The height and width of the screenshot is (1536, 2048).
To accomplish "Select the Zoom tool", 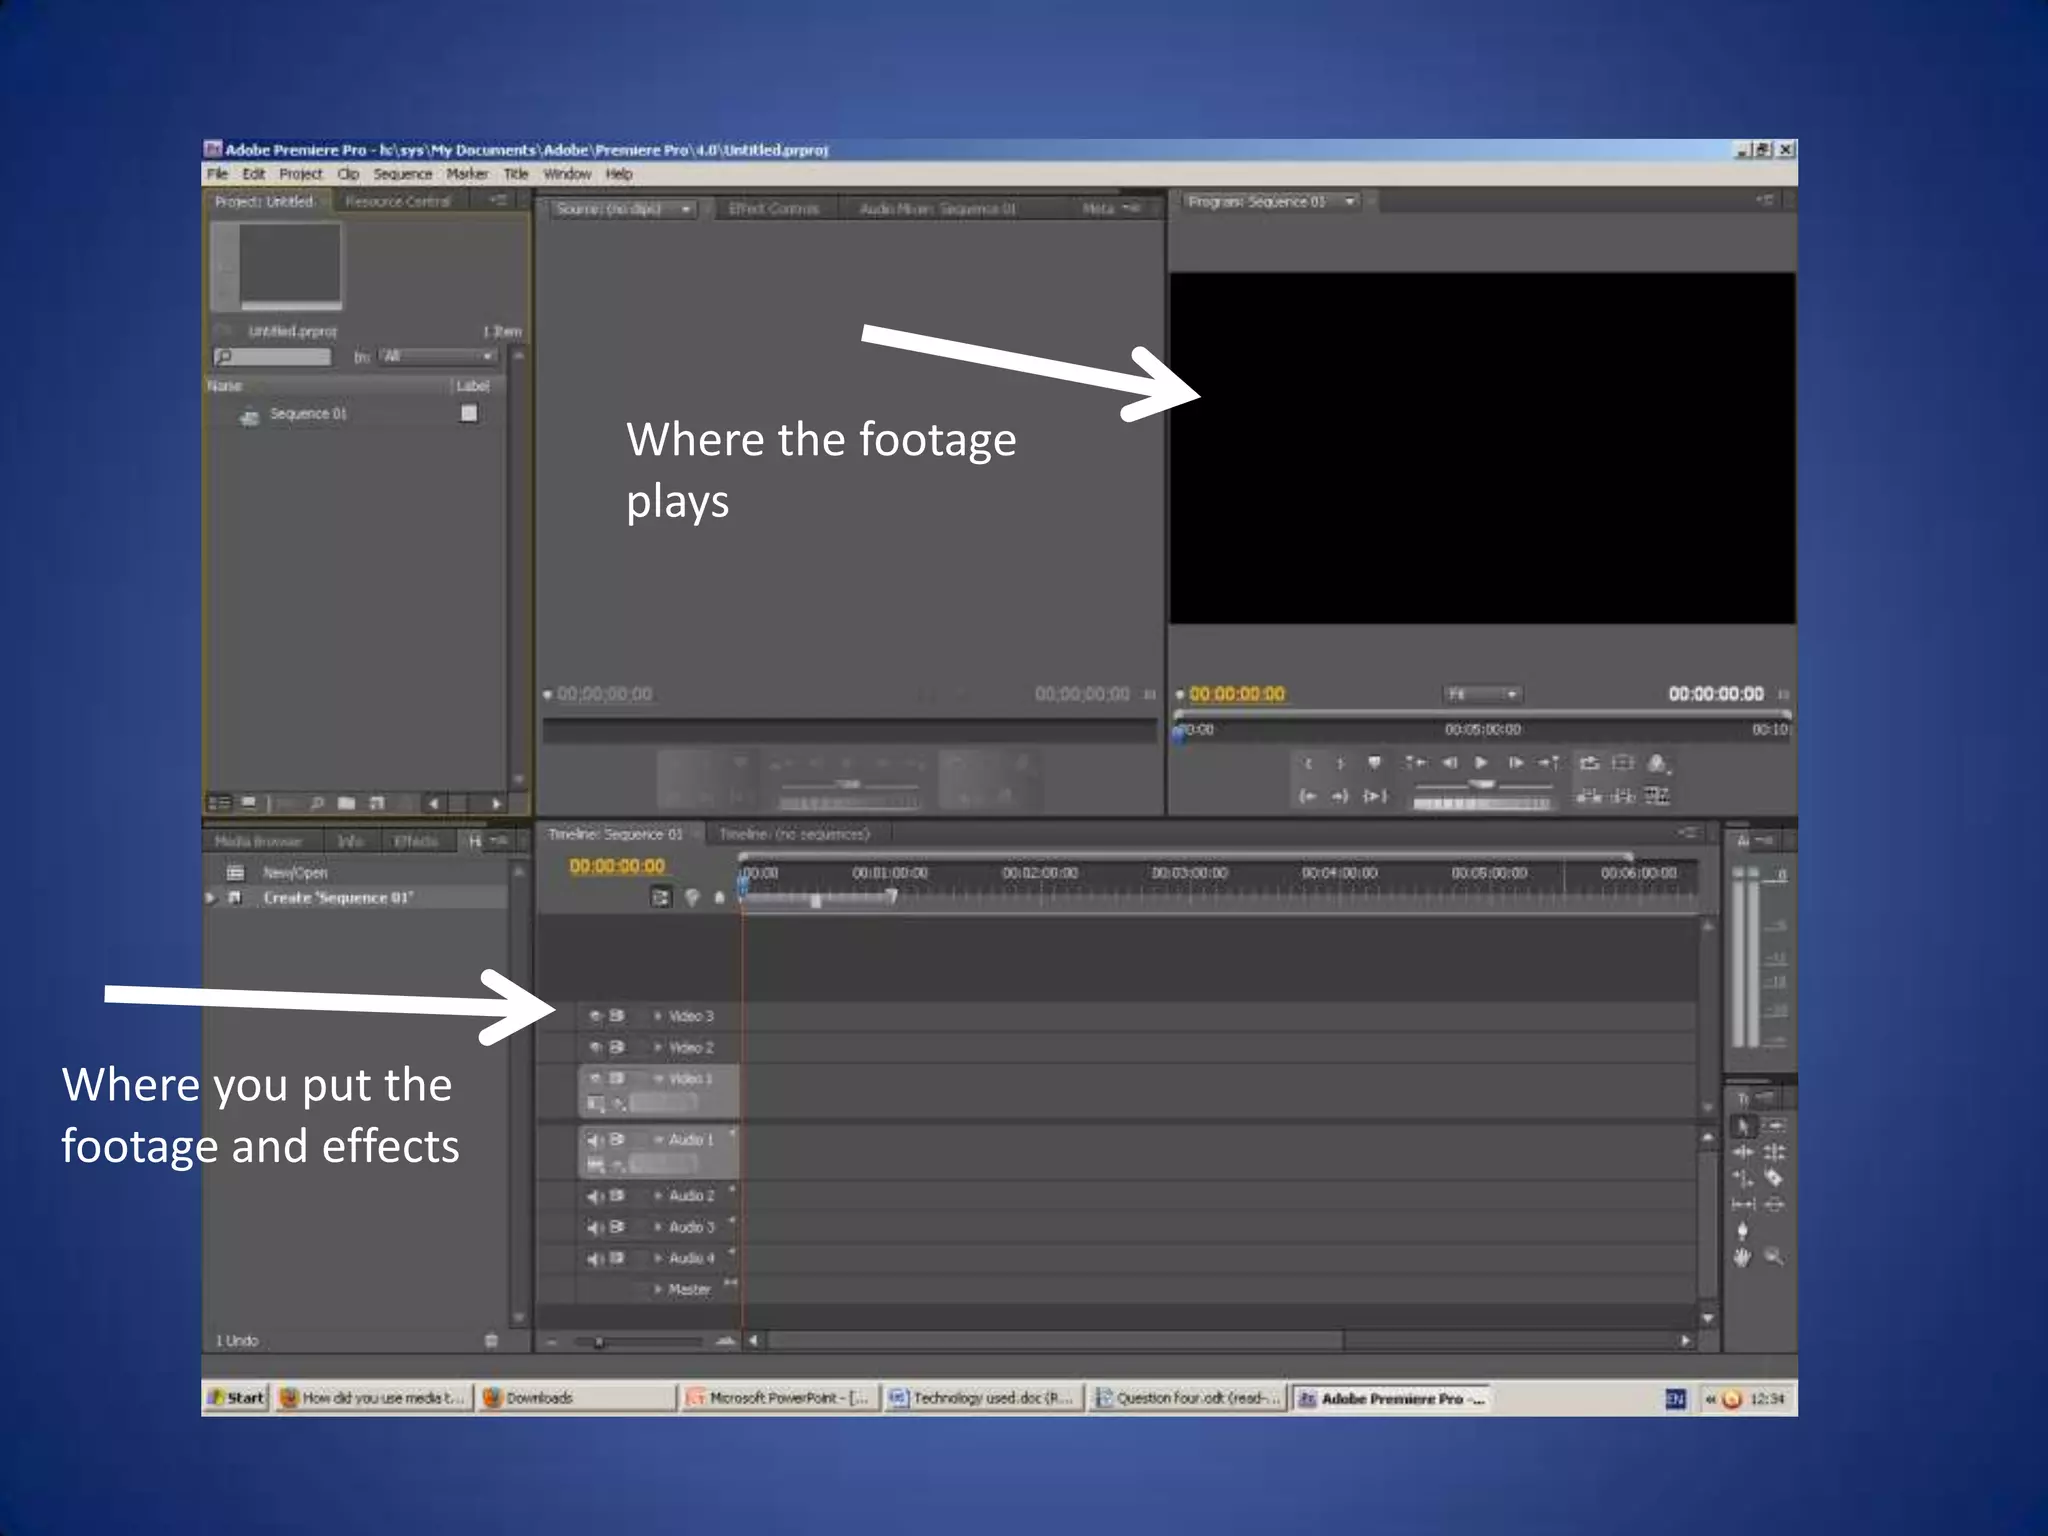I will pyautogui.click(x=1775, y=1257).
